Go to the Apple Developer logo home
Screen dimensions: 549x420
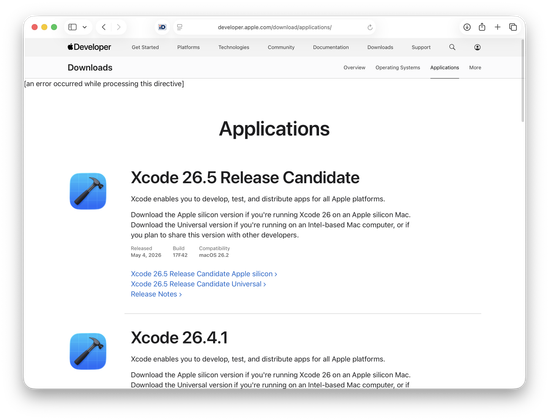89,47
